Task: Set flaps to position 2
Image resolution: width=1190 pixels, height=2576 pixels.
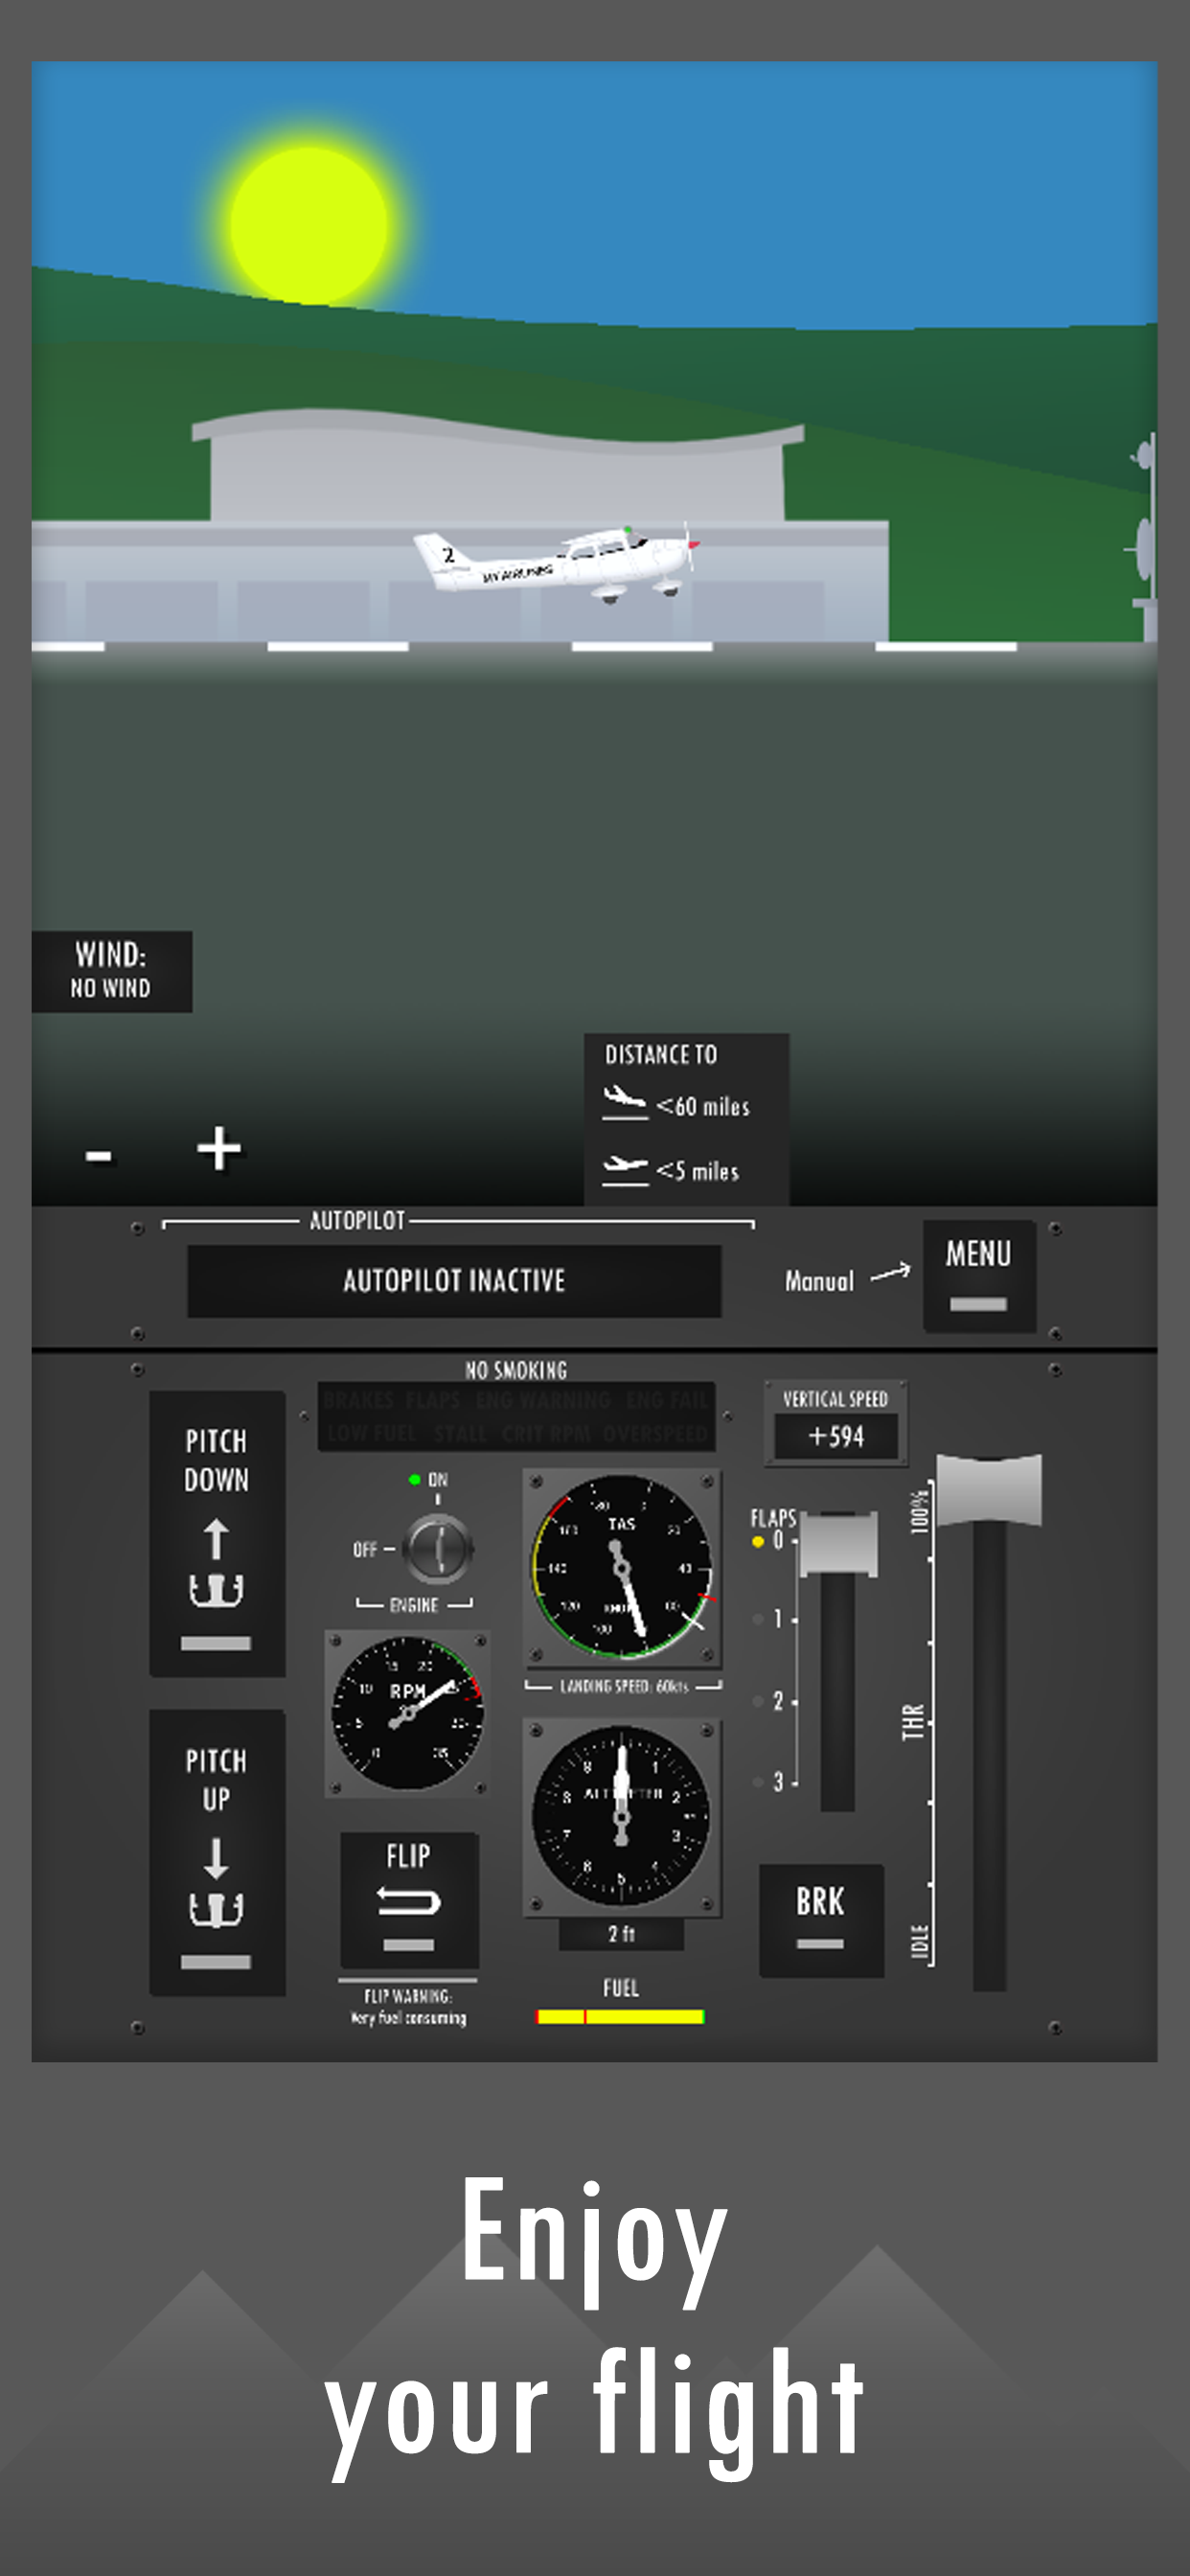Action: tap(776, 1701)
